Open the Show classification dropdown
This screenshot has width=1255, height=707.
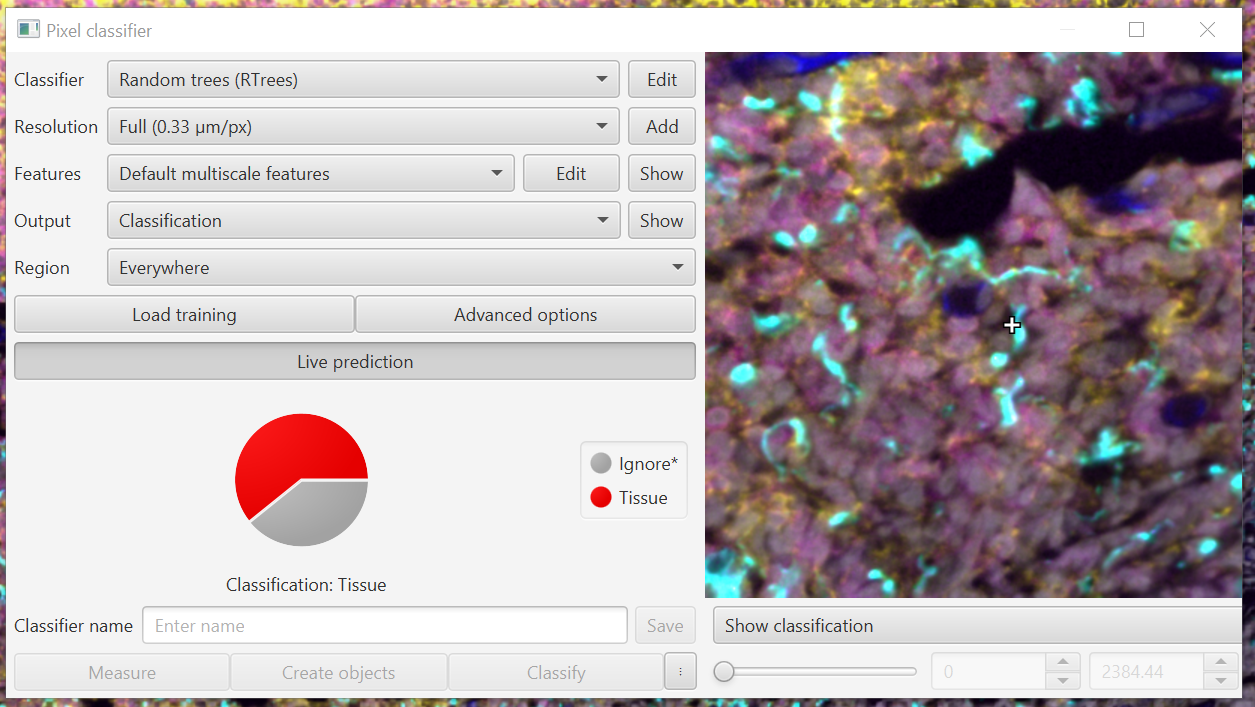tap(978, 626)
